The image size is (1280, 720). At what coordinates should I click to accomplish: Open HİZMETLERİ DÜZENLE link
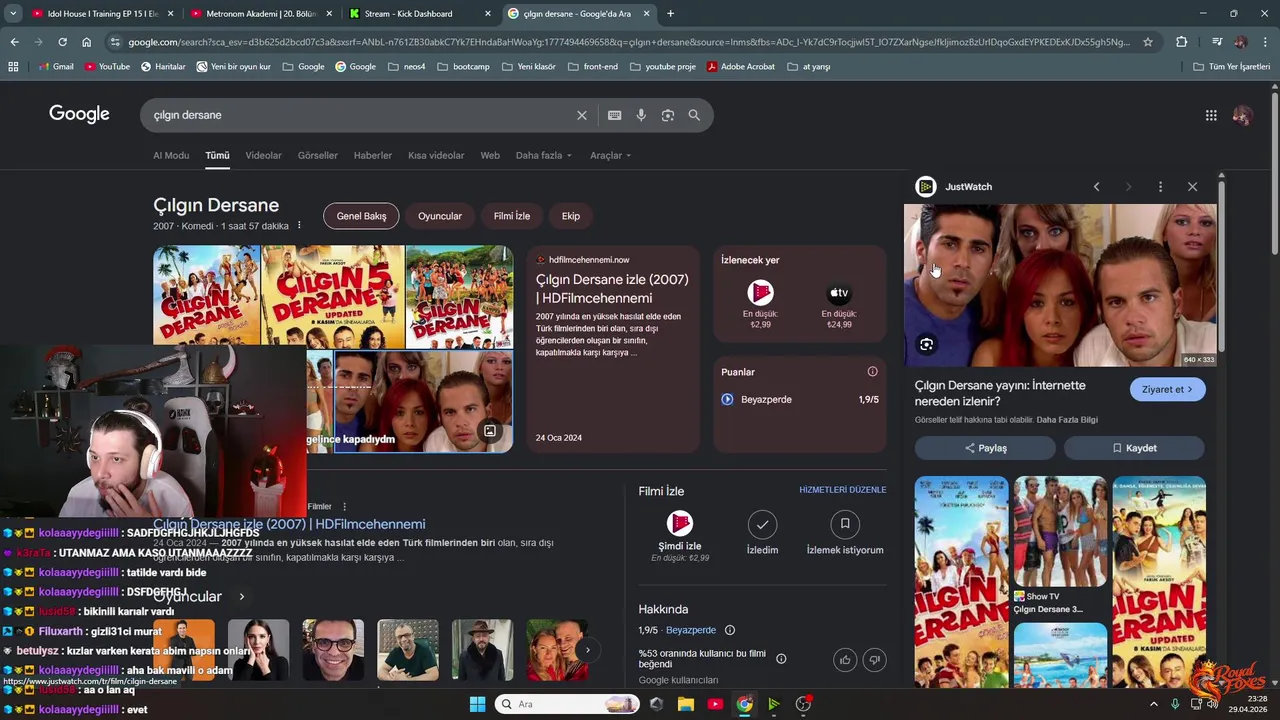[843, 490]
